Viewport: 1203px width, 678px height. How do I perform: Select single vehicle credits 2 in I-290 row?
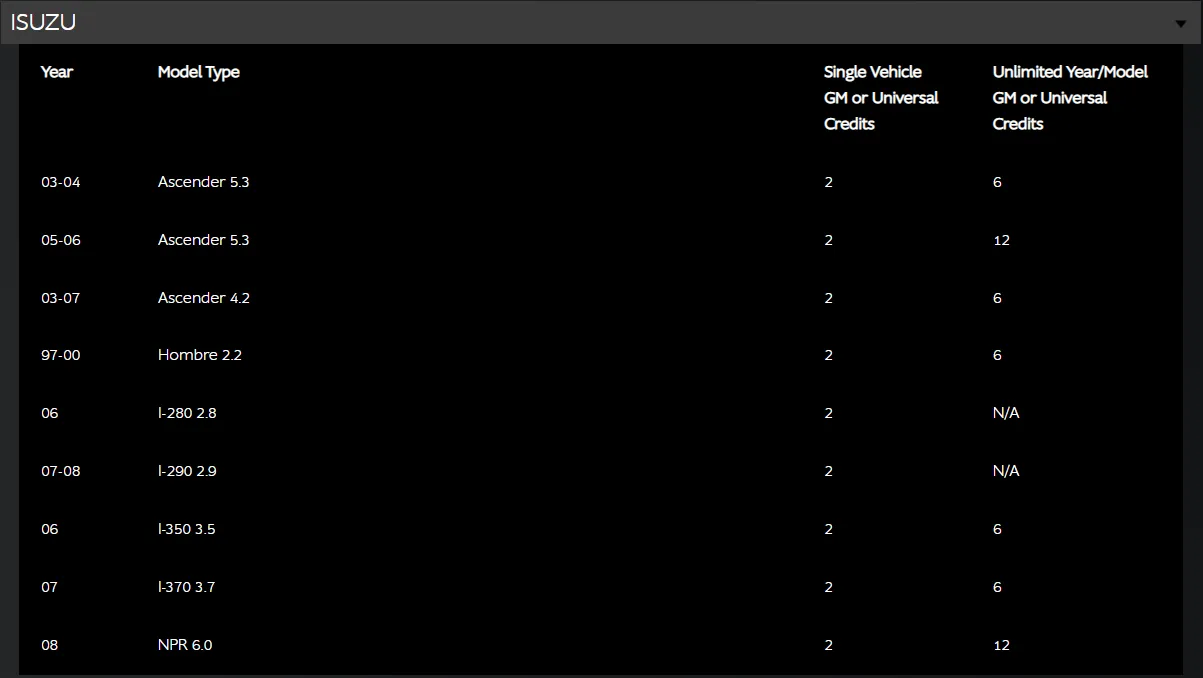pyautogui.click(x=829, y=471)
